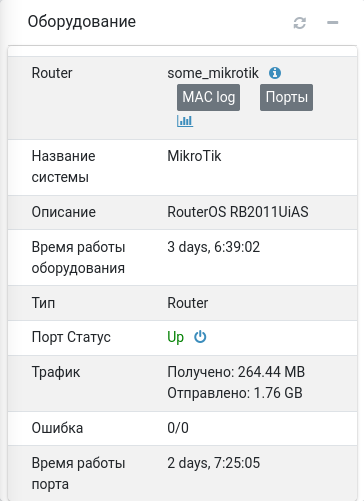Click the blue power icon beside Up
The image size is (364, 501).
[200, 337]
